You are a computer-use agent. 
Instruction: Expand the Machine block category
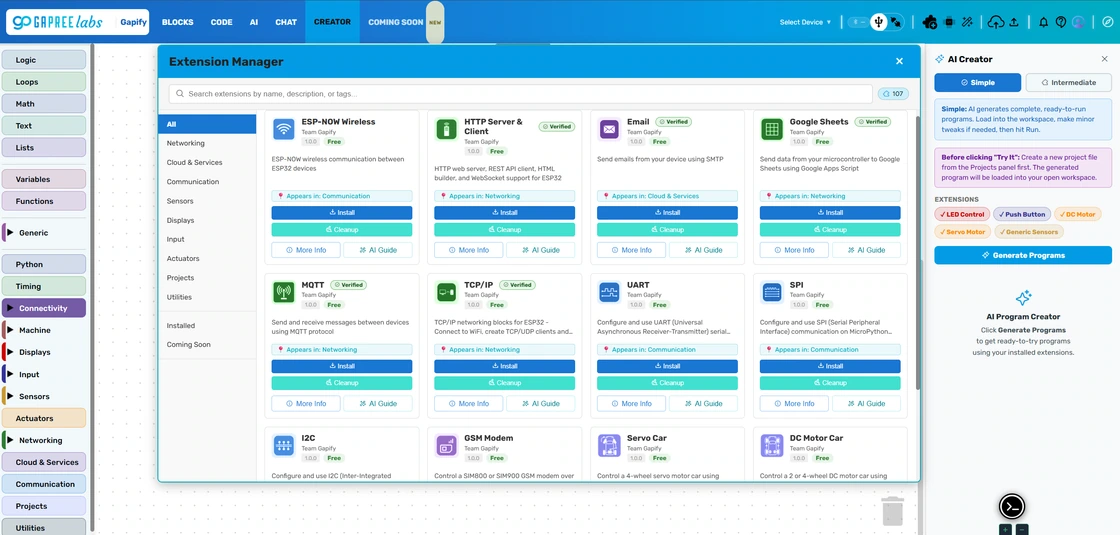tap(44, 330)
